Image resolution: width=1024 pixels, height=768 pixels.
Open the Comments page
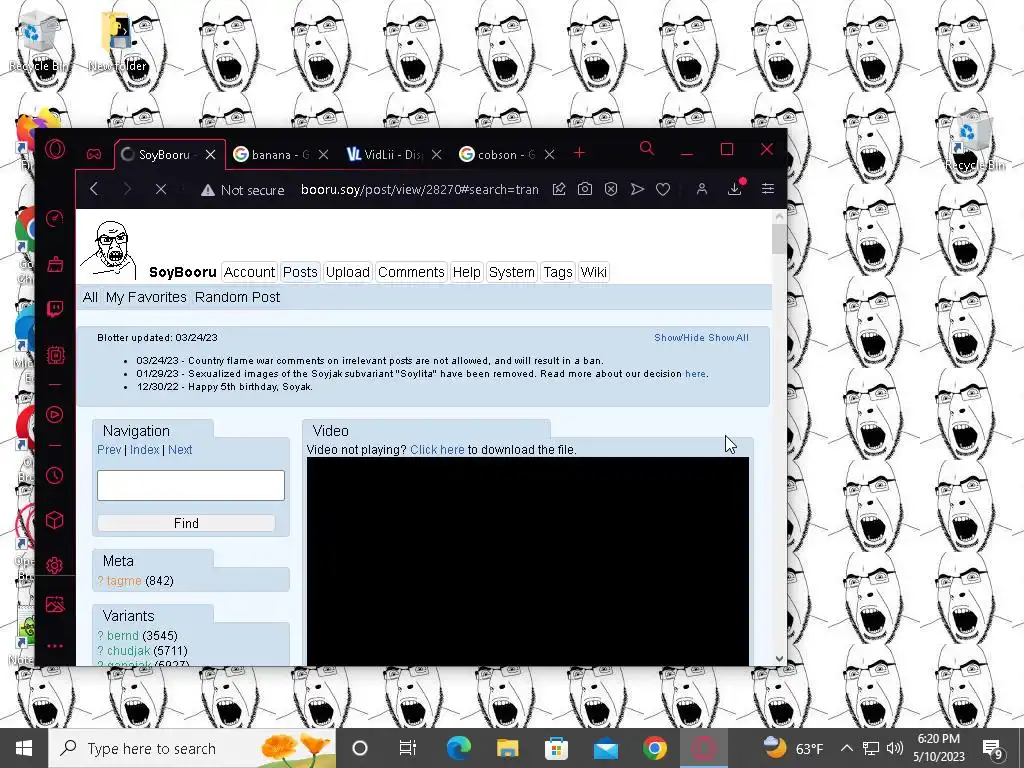click(411, 272)
